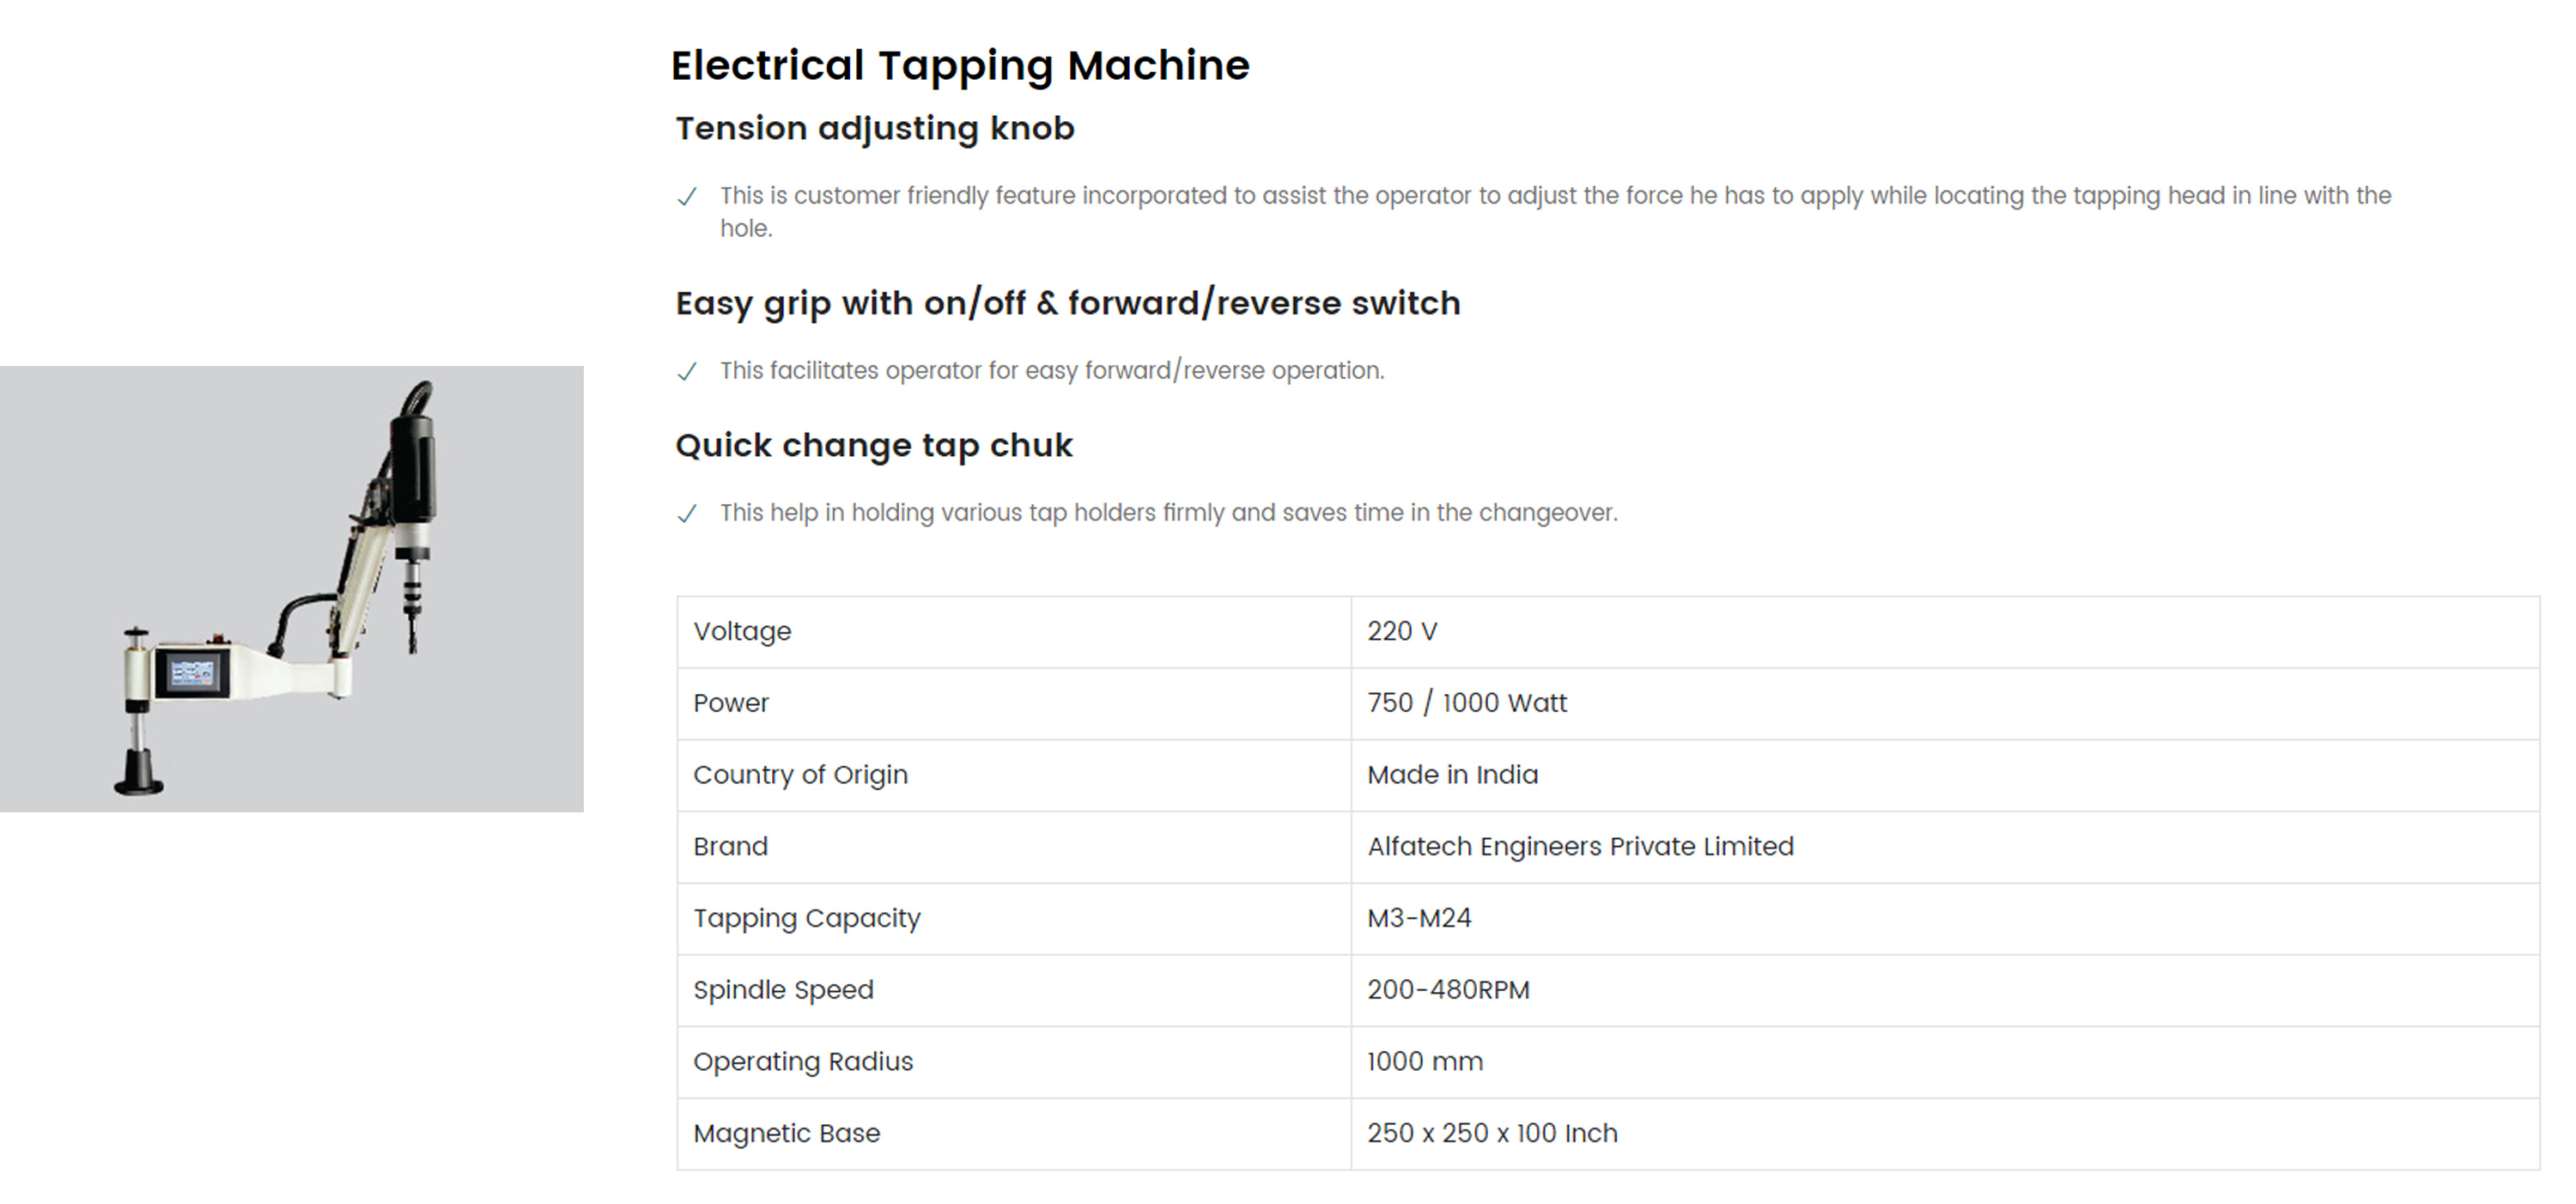Select the Quick change tap chuk heading
The height and width of the screenshot is (1204, 2576).
pyautogui.click(x=873, y=445)
